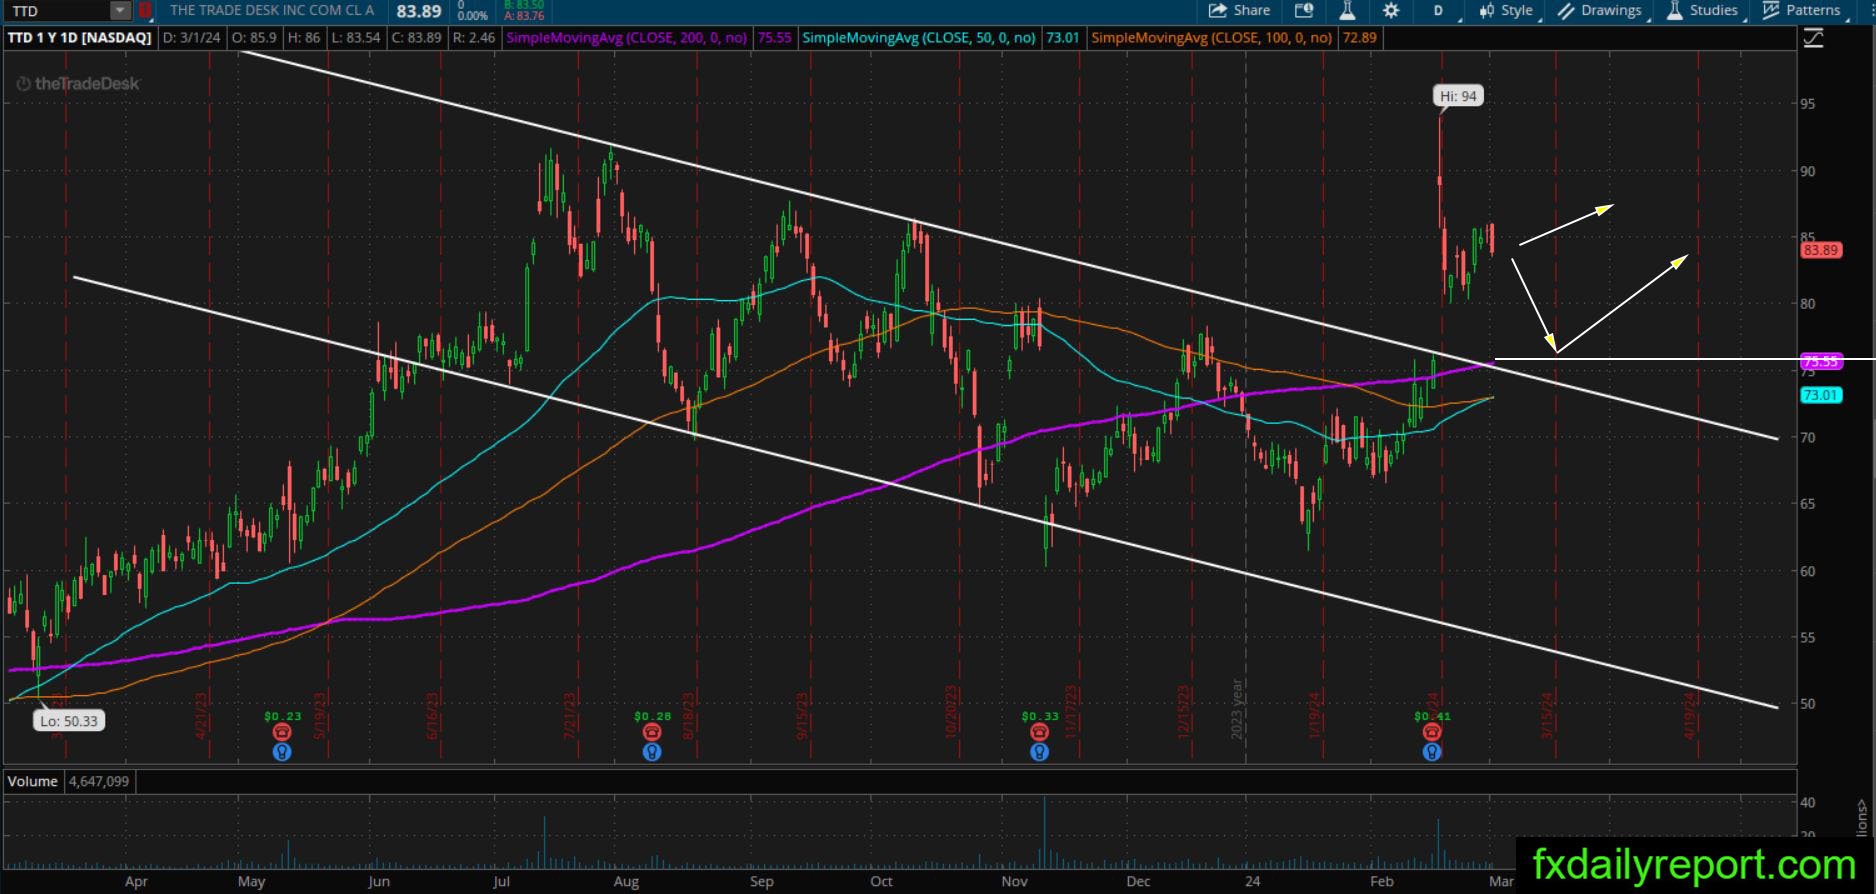
Task: Click the 83.89 price marker on axis
Action: coord(1821,250)
